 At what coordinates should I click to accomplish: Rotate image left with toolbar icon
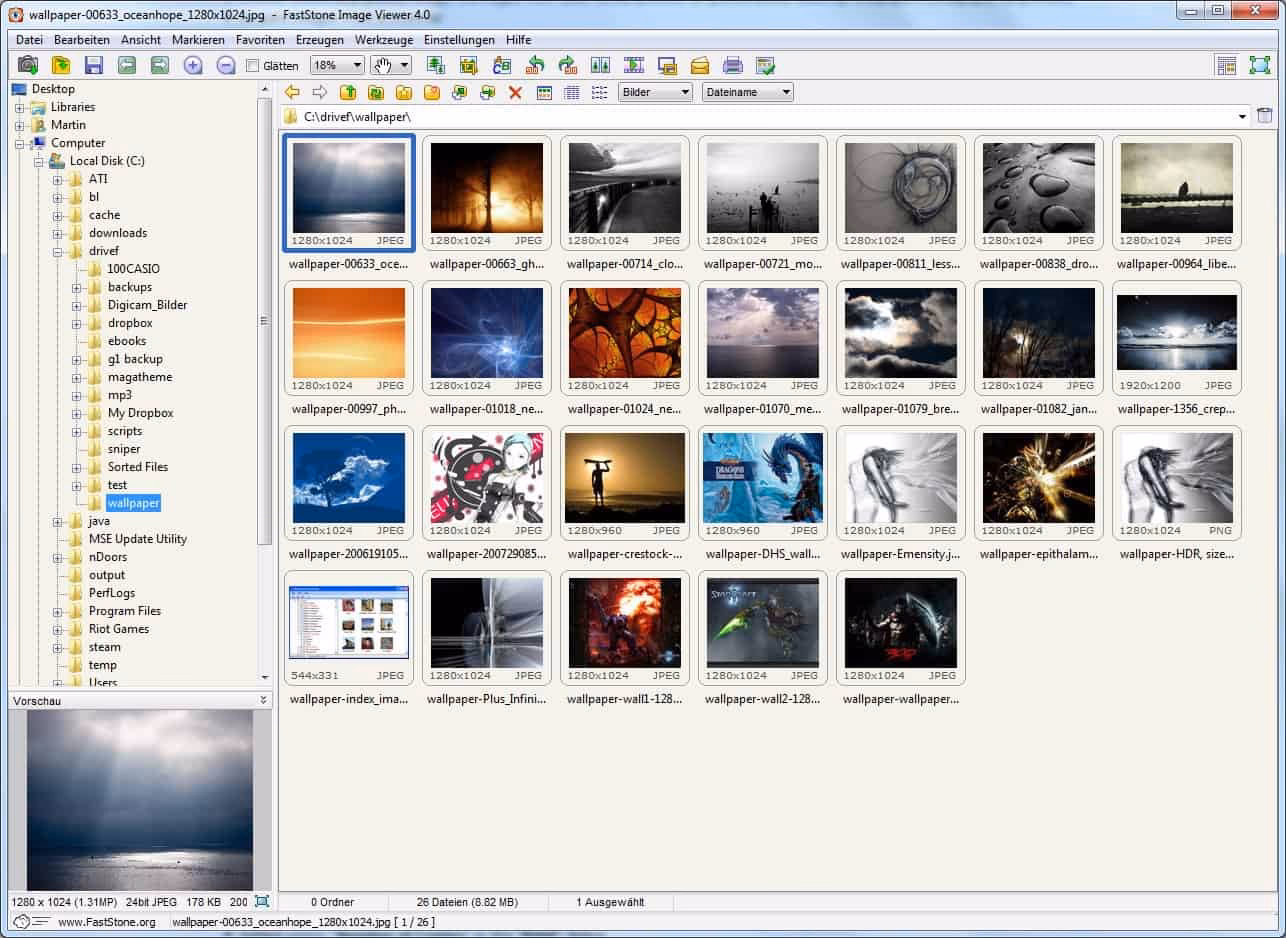[535, 65]
